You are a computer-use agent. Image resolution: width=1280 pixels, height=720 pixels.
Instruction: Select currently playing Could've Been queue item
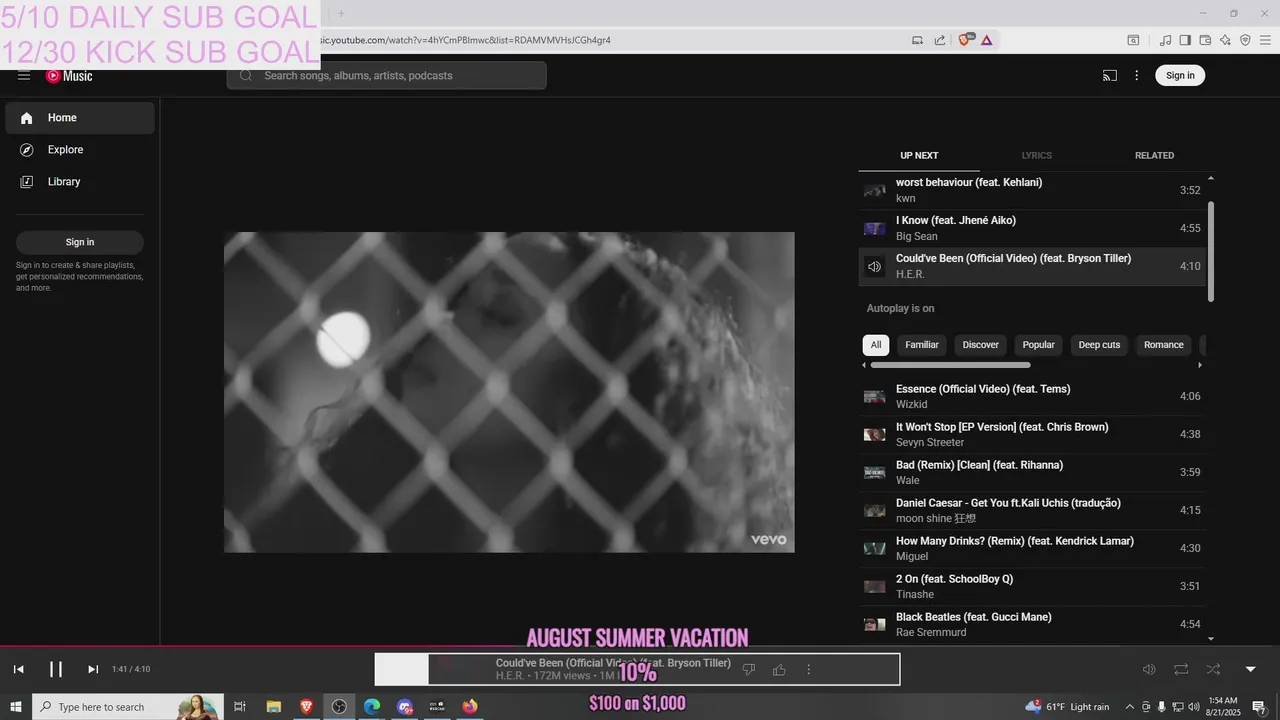click(1032, 266)
